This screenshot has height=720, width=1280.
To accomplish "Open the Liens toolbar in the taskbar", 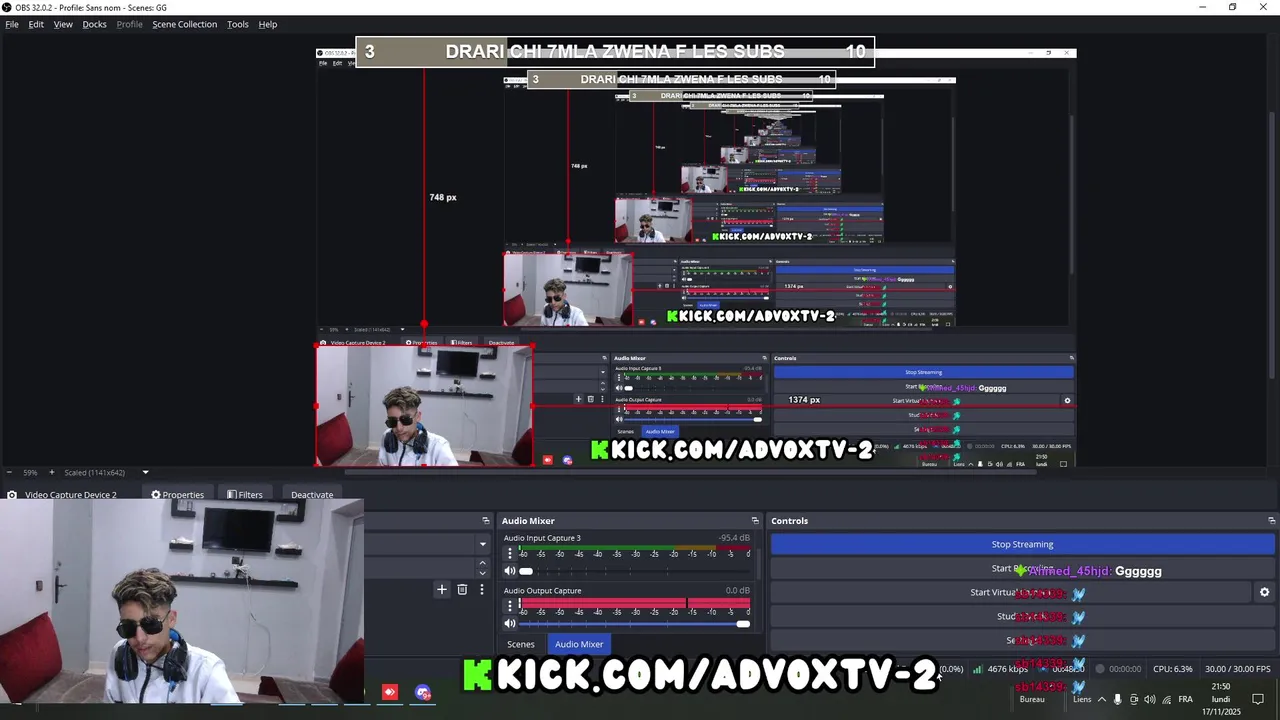I will pyautogui.click(x=1082, y=700).
